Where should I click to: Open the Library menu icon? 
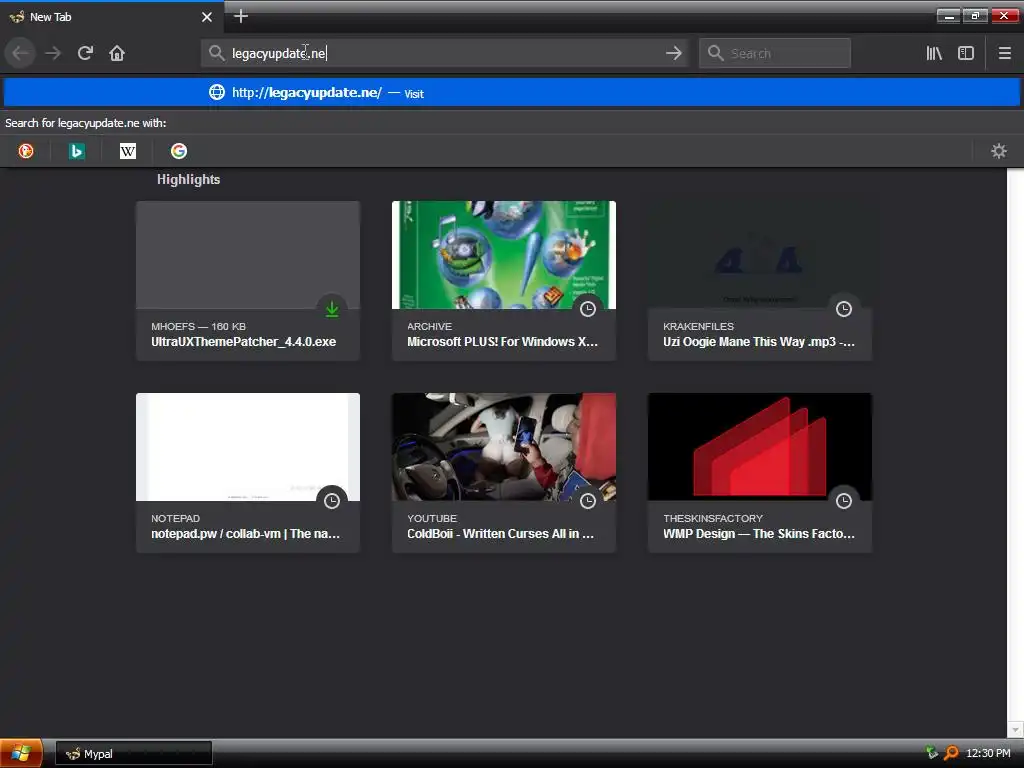934,53
